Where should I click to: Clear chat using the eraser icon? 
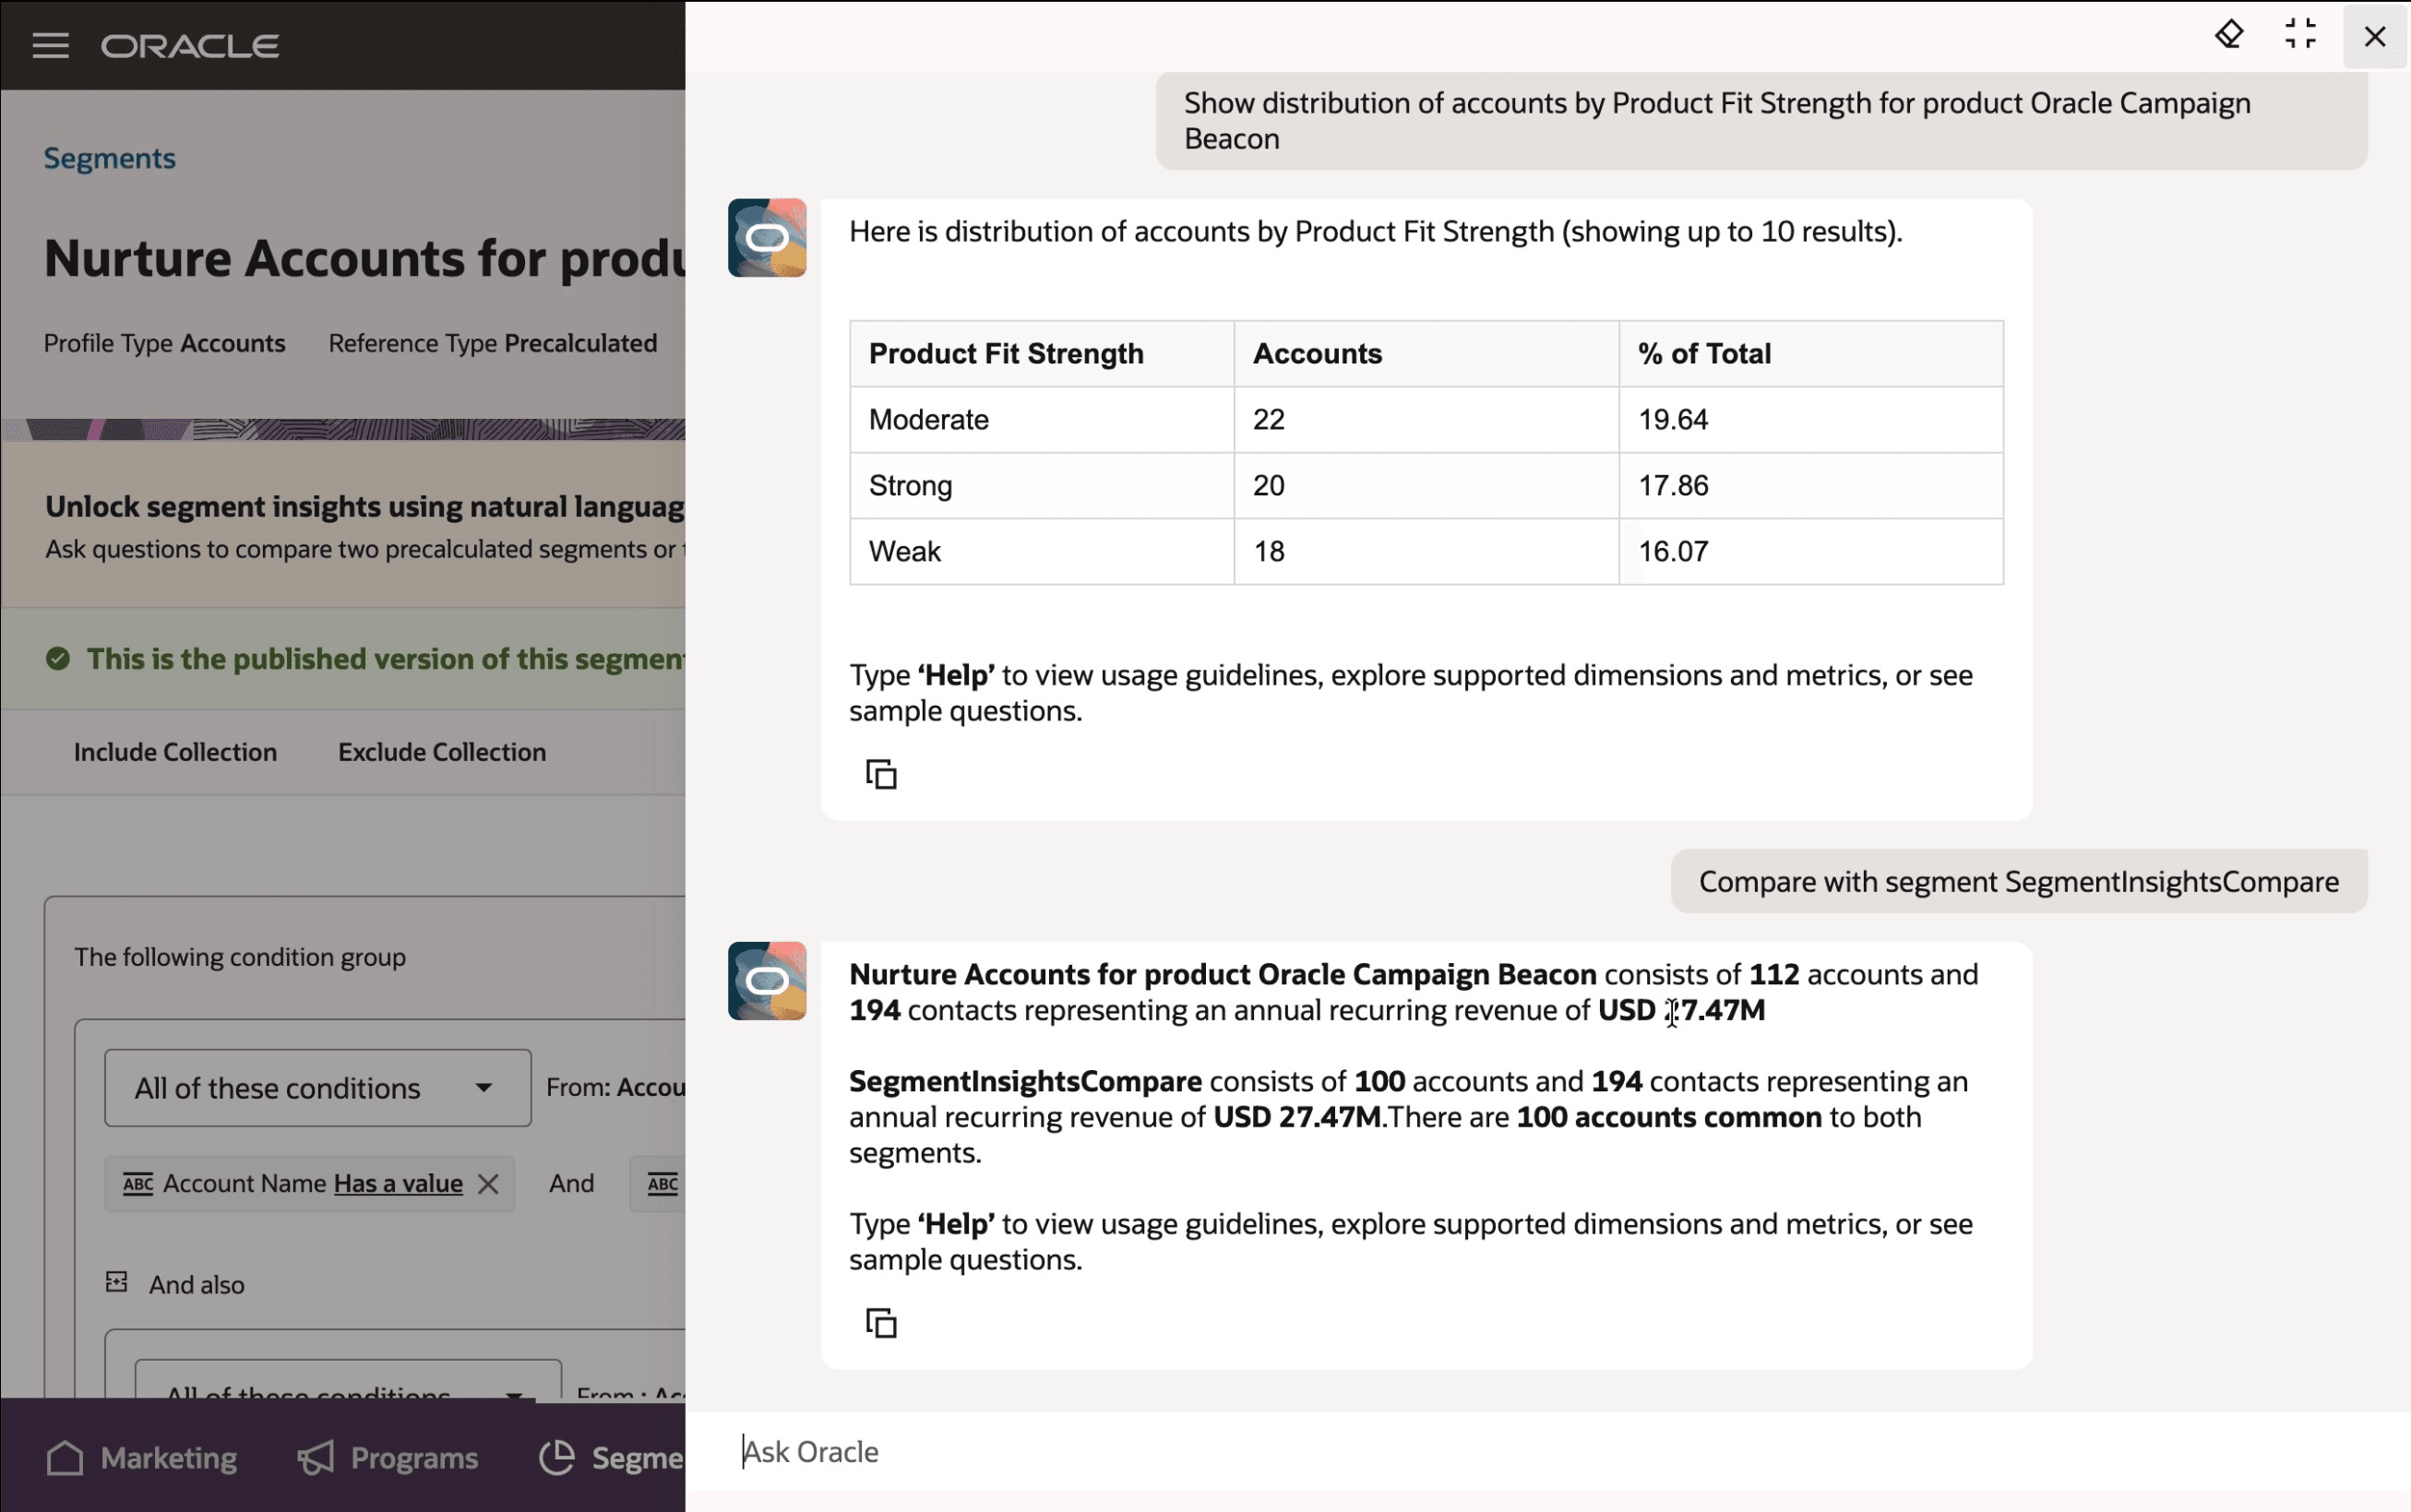[2229, 35]
